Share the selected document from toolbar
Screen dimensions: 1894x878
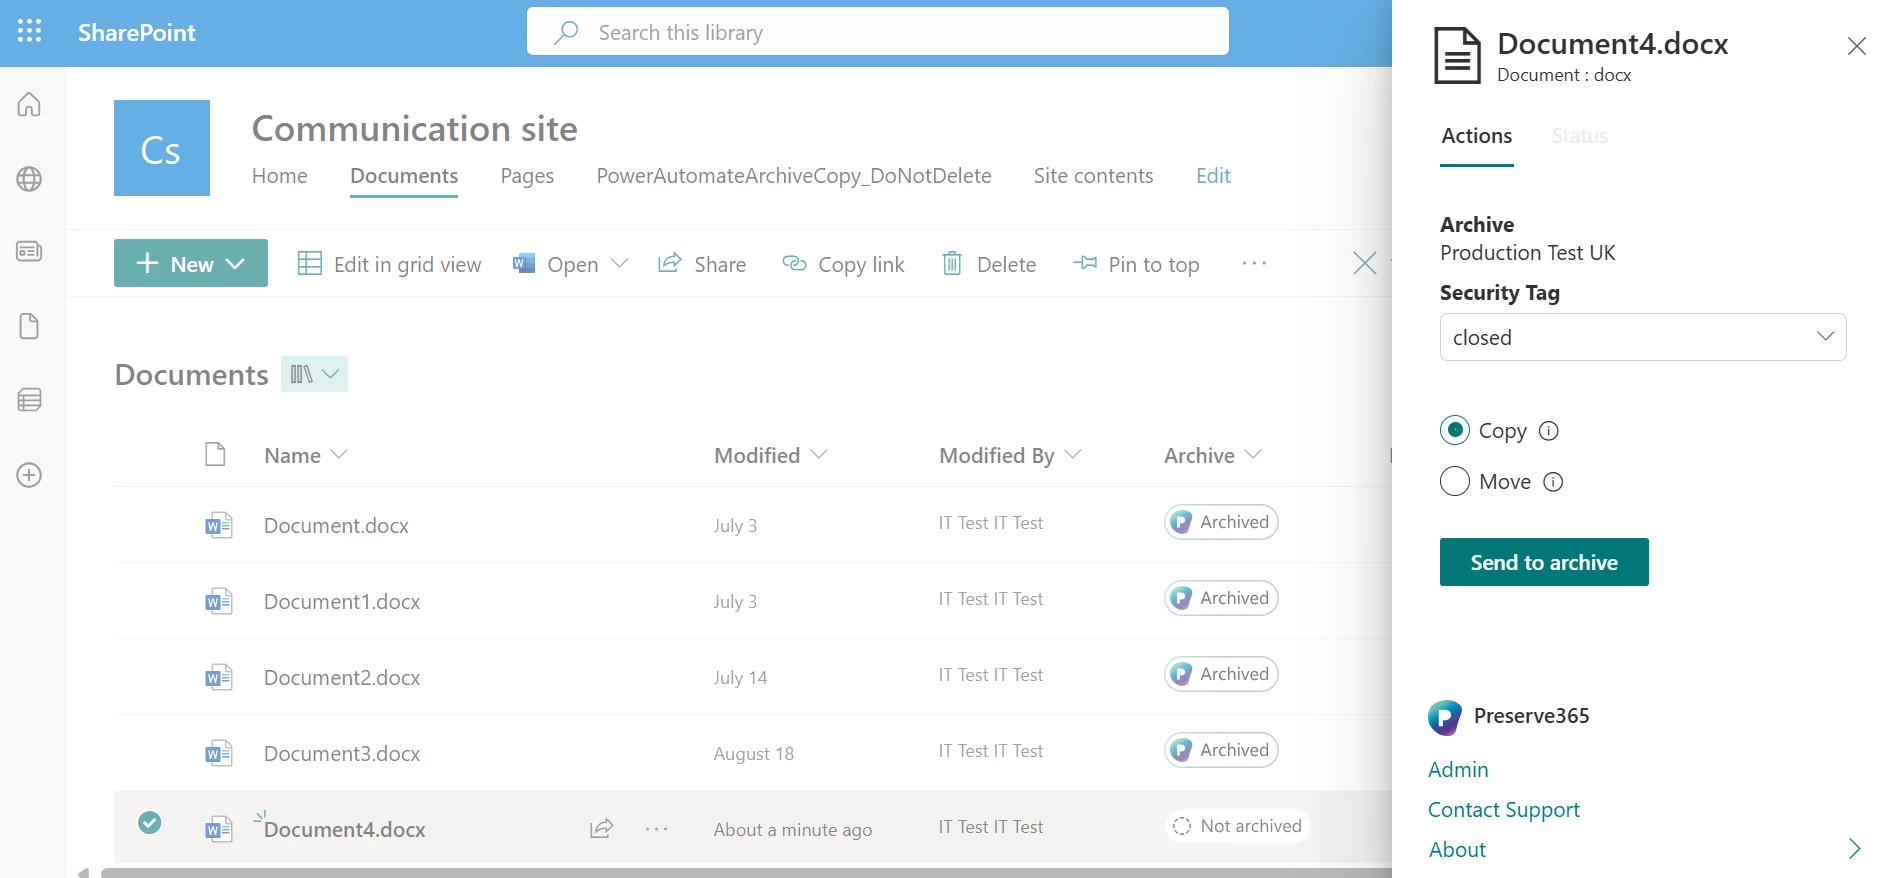coord(702,264)
